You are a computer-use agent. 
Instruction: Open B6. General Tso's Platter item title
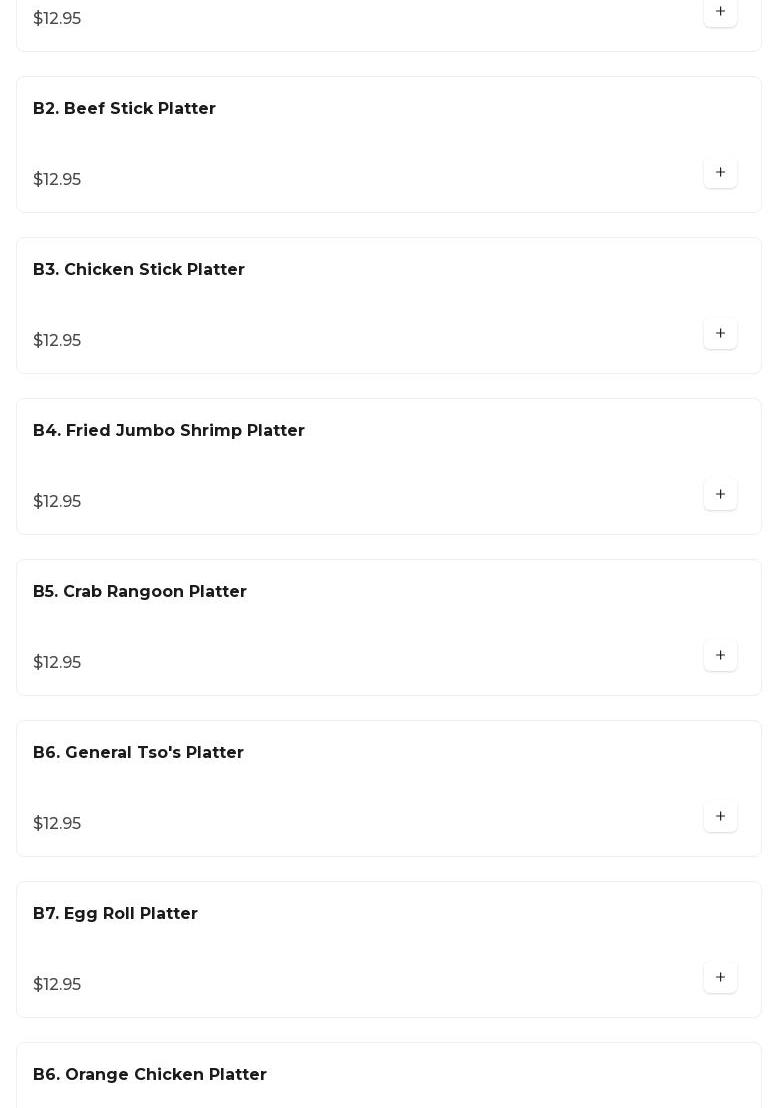coord(138,753)
